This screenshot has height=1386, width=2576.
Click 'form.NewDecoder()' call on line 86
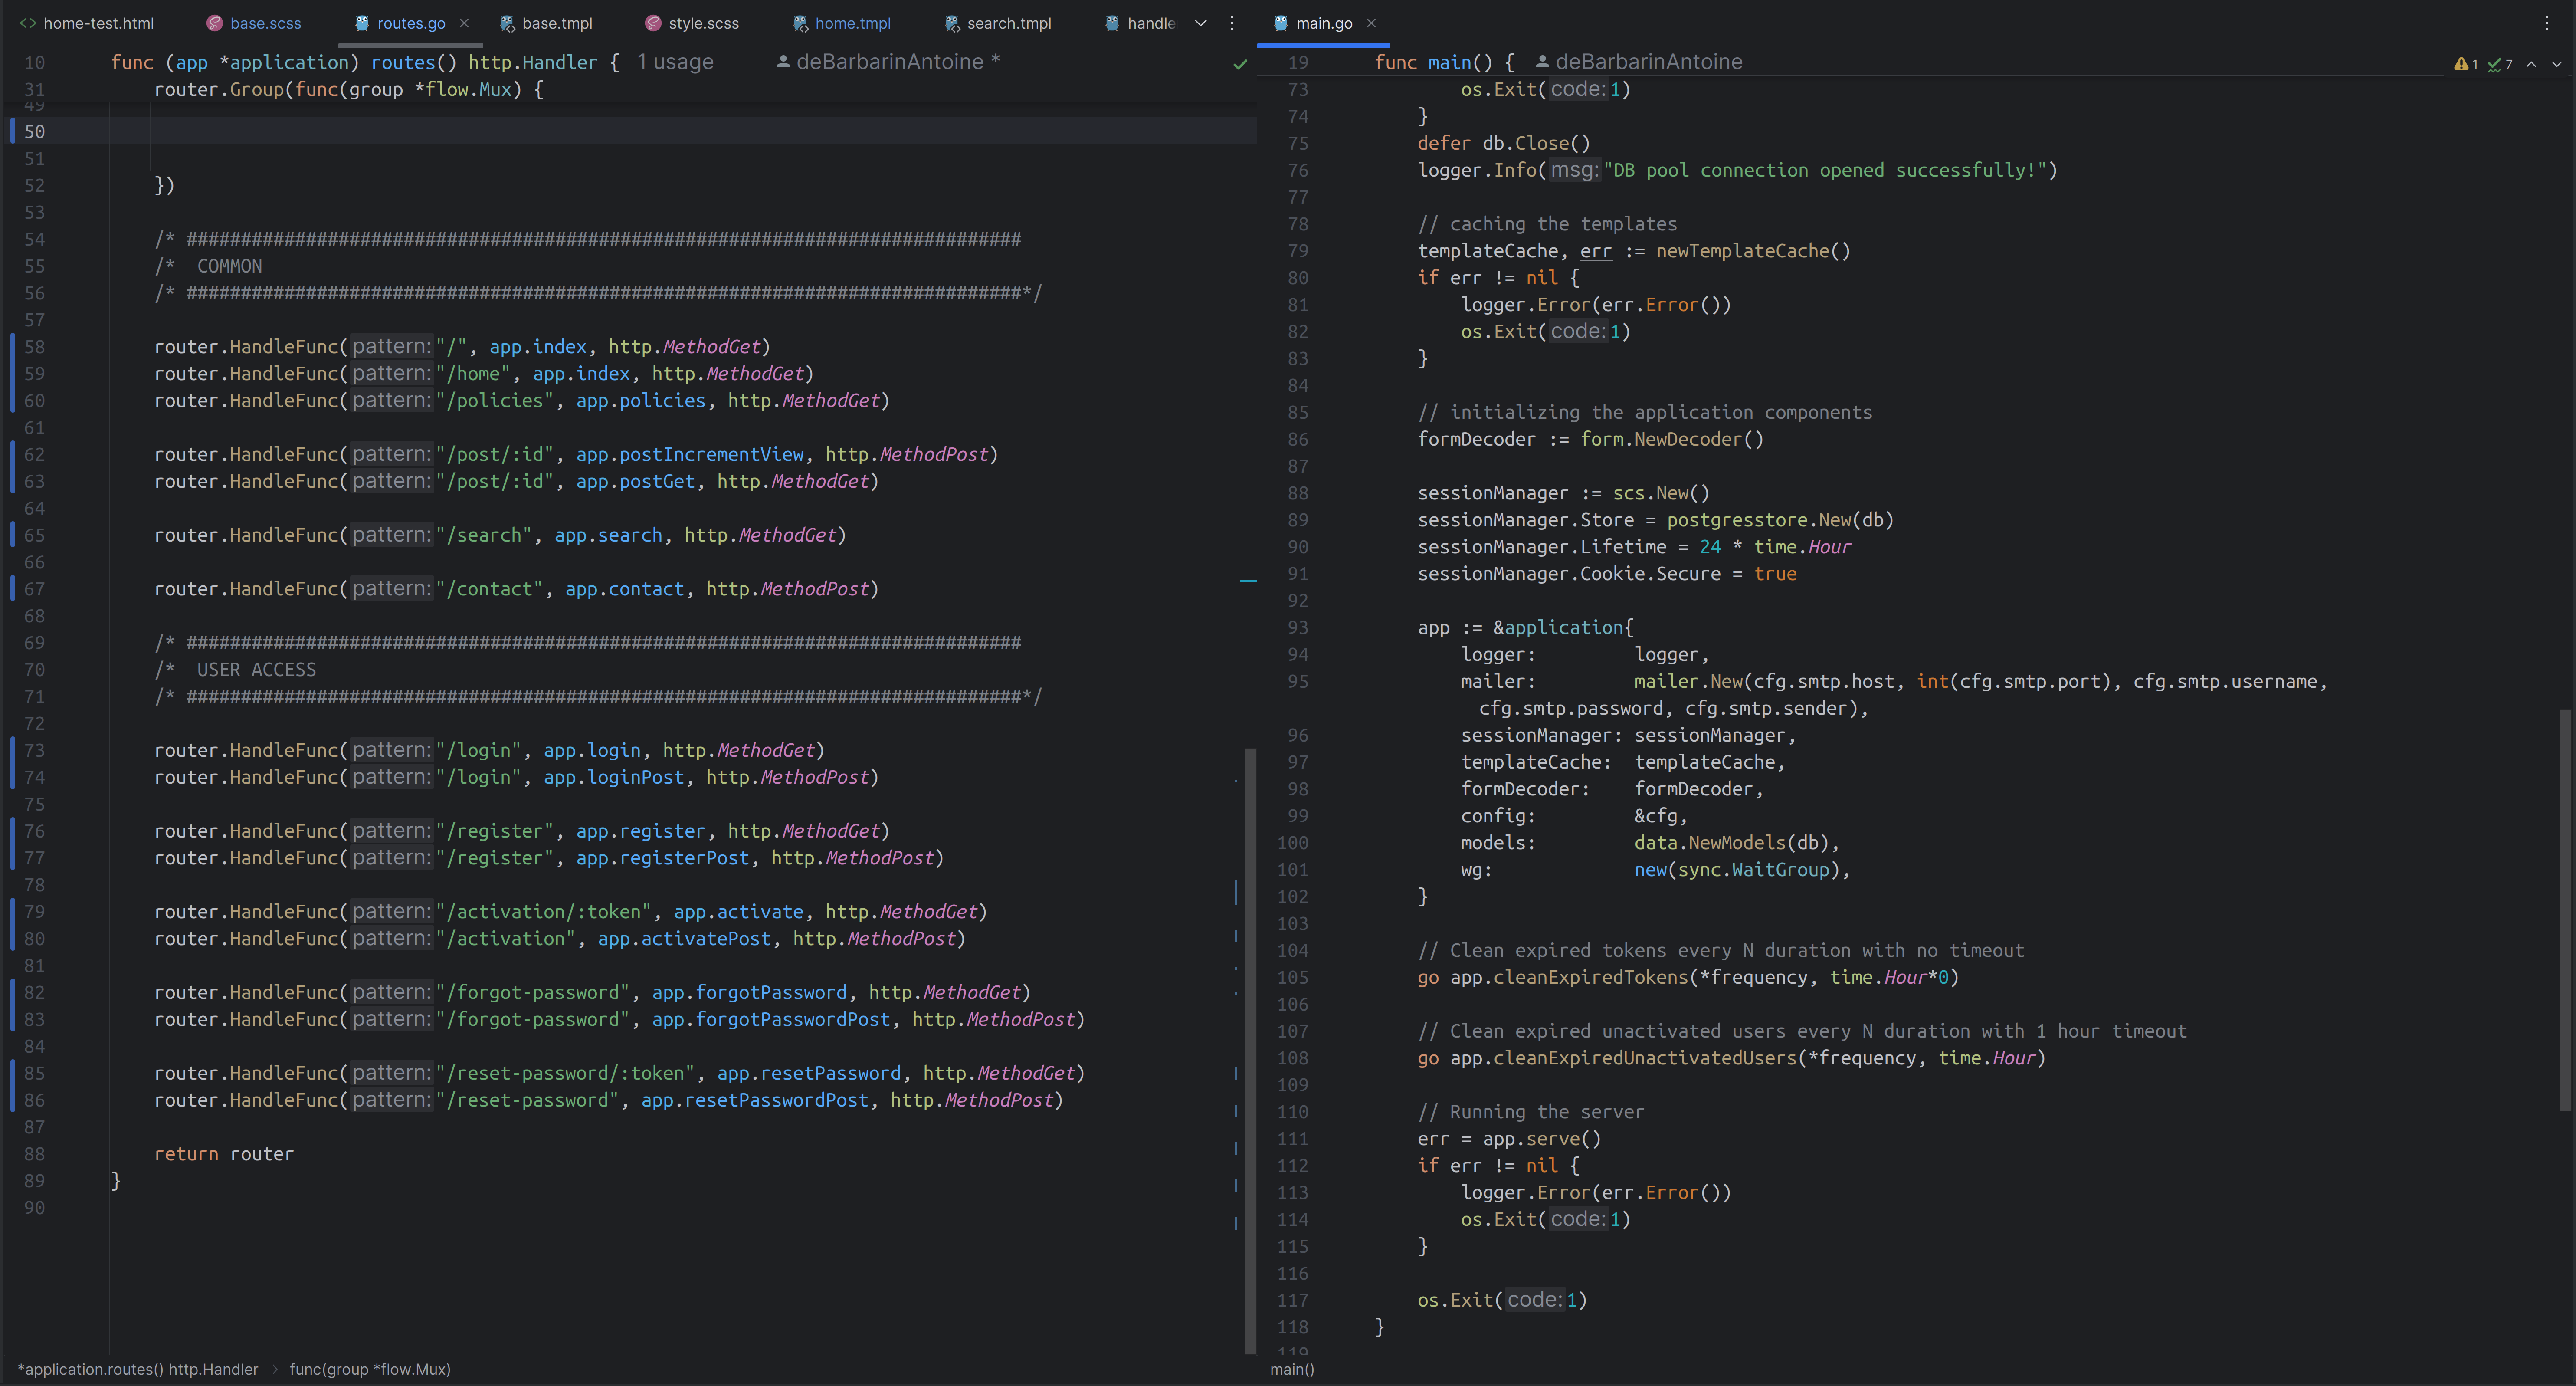1672,439
